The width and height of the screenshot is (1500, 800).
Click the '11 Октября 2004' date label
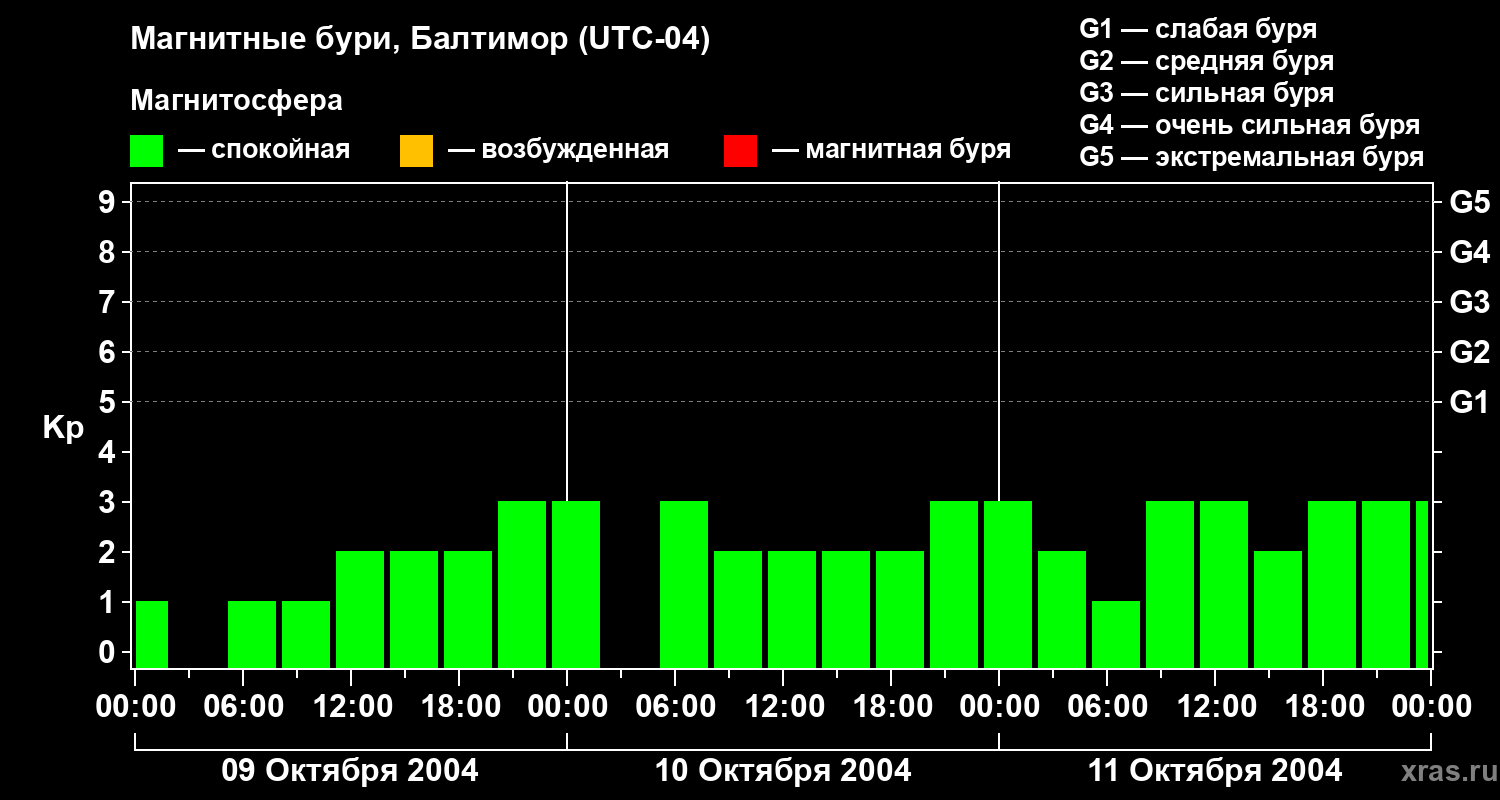tap(1215, 771)
